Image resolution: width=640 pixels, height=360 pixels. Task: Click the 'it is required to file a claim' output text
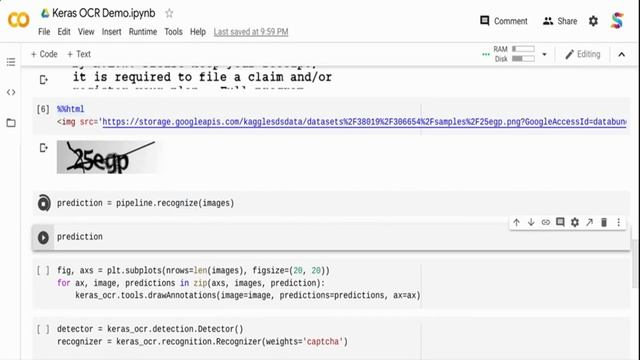[202, 77]
